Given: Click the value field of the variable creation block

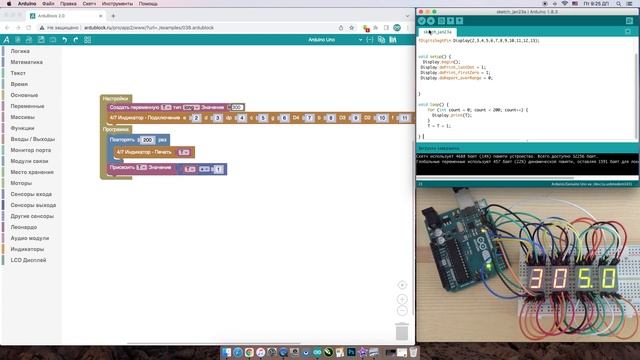Looking at the screenshot, I should pos(236,107).
